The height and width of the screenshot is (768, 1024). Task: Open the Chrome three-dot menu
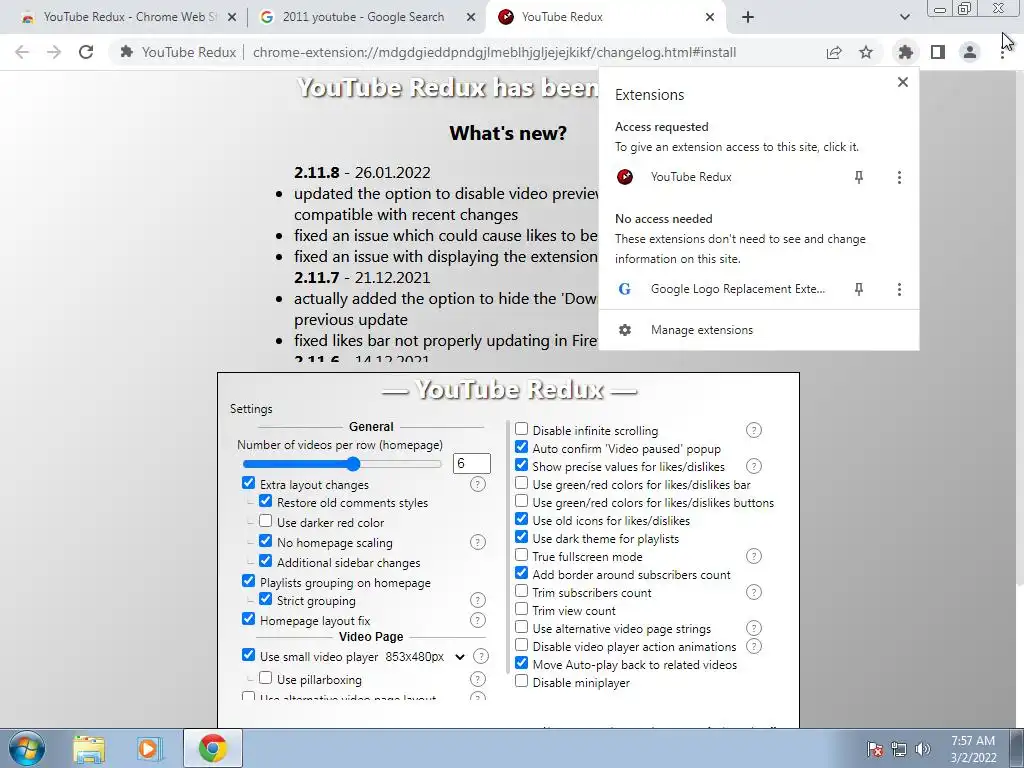click(x=1002, y=52)
